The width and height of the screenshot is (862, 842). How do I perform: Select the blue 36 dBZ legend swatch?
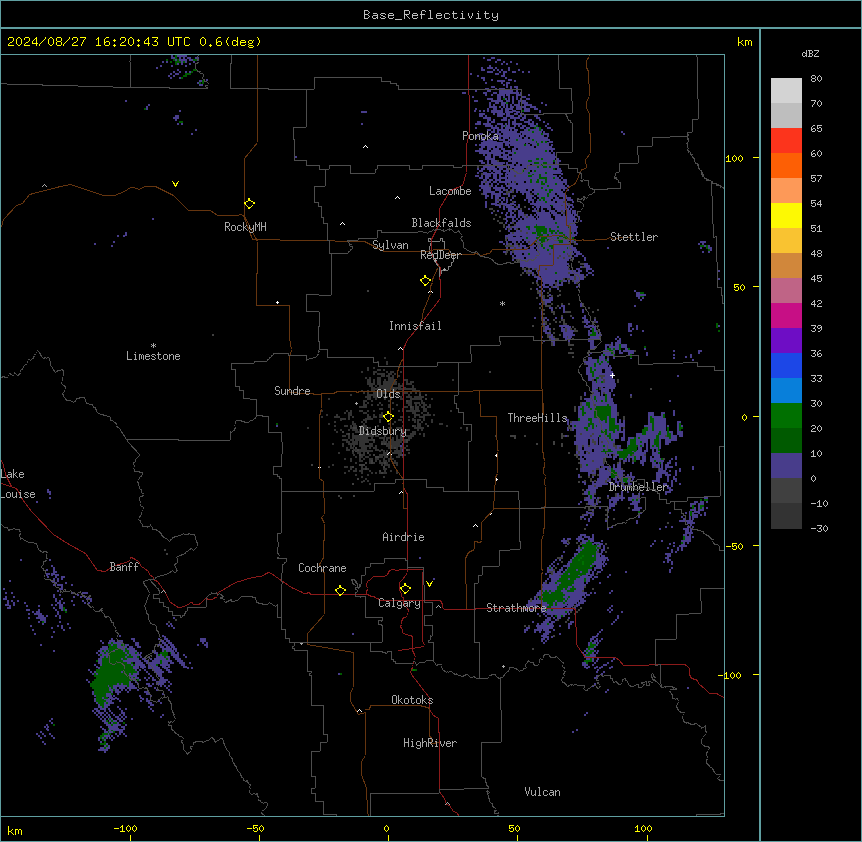pyautogui.click(x=786, y=365)
